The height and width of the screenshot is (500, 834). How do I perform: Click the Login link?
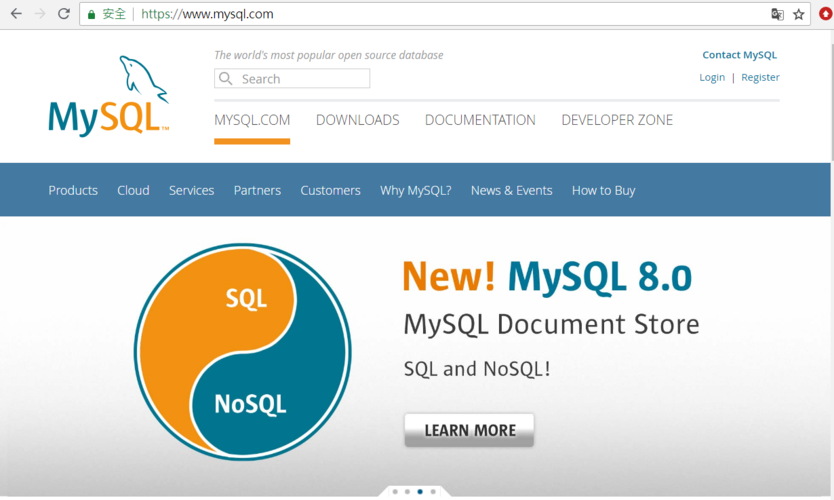[712, 77]
